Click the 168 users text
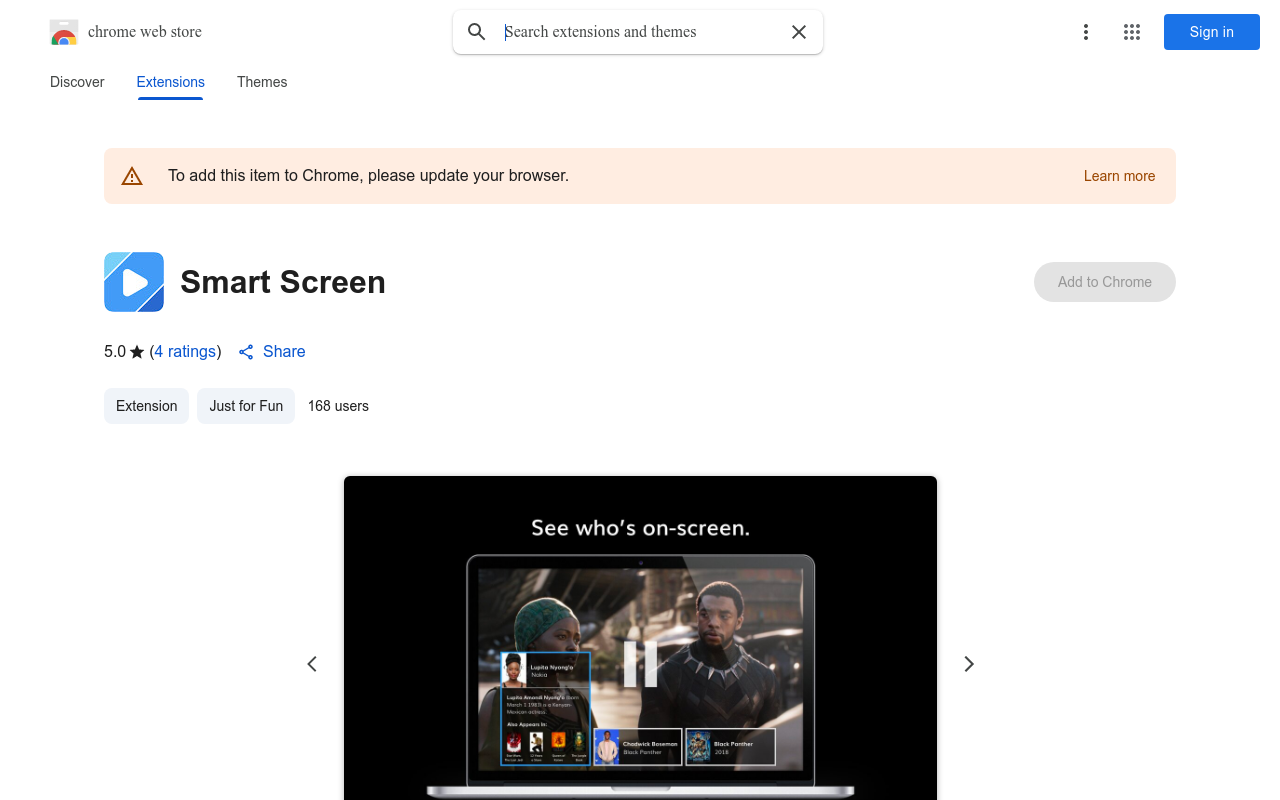Viewport: 1280px width, 800px height. click(338, 406)
